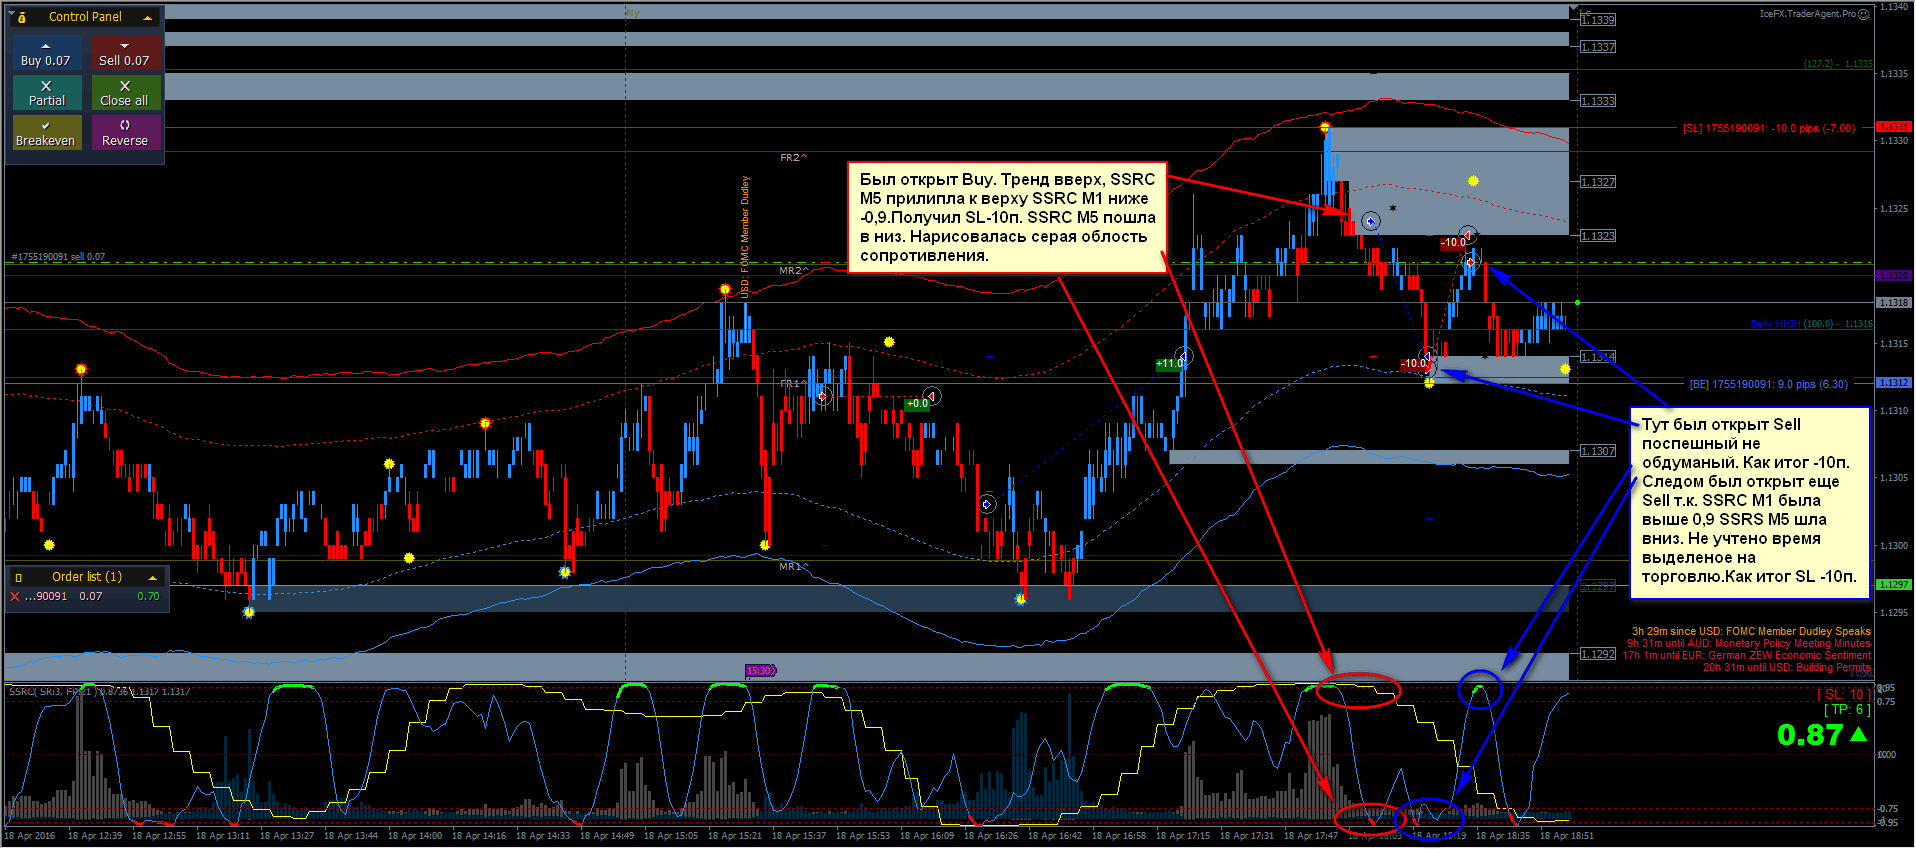The width and height of the screenshot is (1916, 849).
Task: Click the Daily HIGH (100.0) level label
Action: 1811,324
